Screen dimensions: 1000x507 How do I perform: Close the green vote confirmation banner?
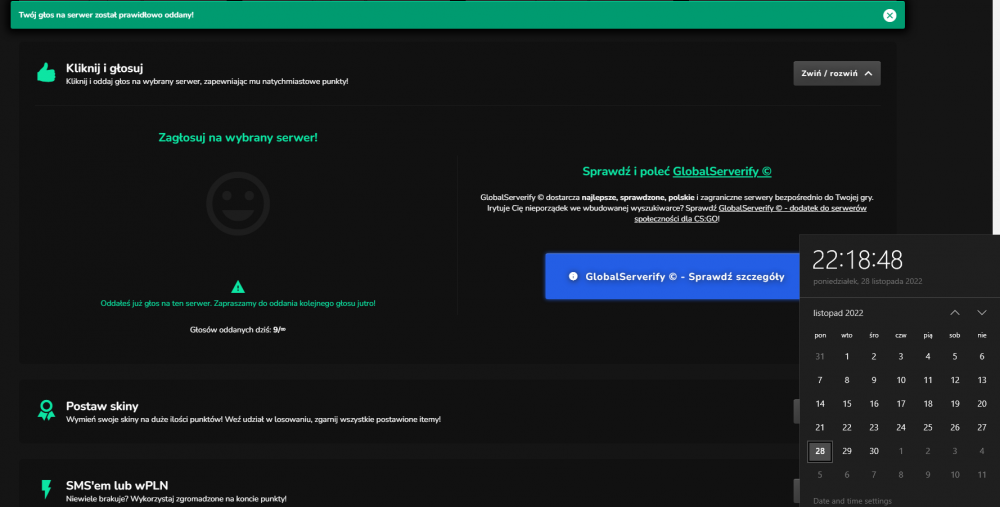pos(890,15)
